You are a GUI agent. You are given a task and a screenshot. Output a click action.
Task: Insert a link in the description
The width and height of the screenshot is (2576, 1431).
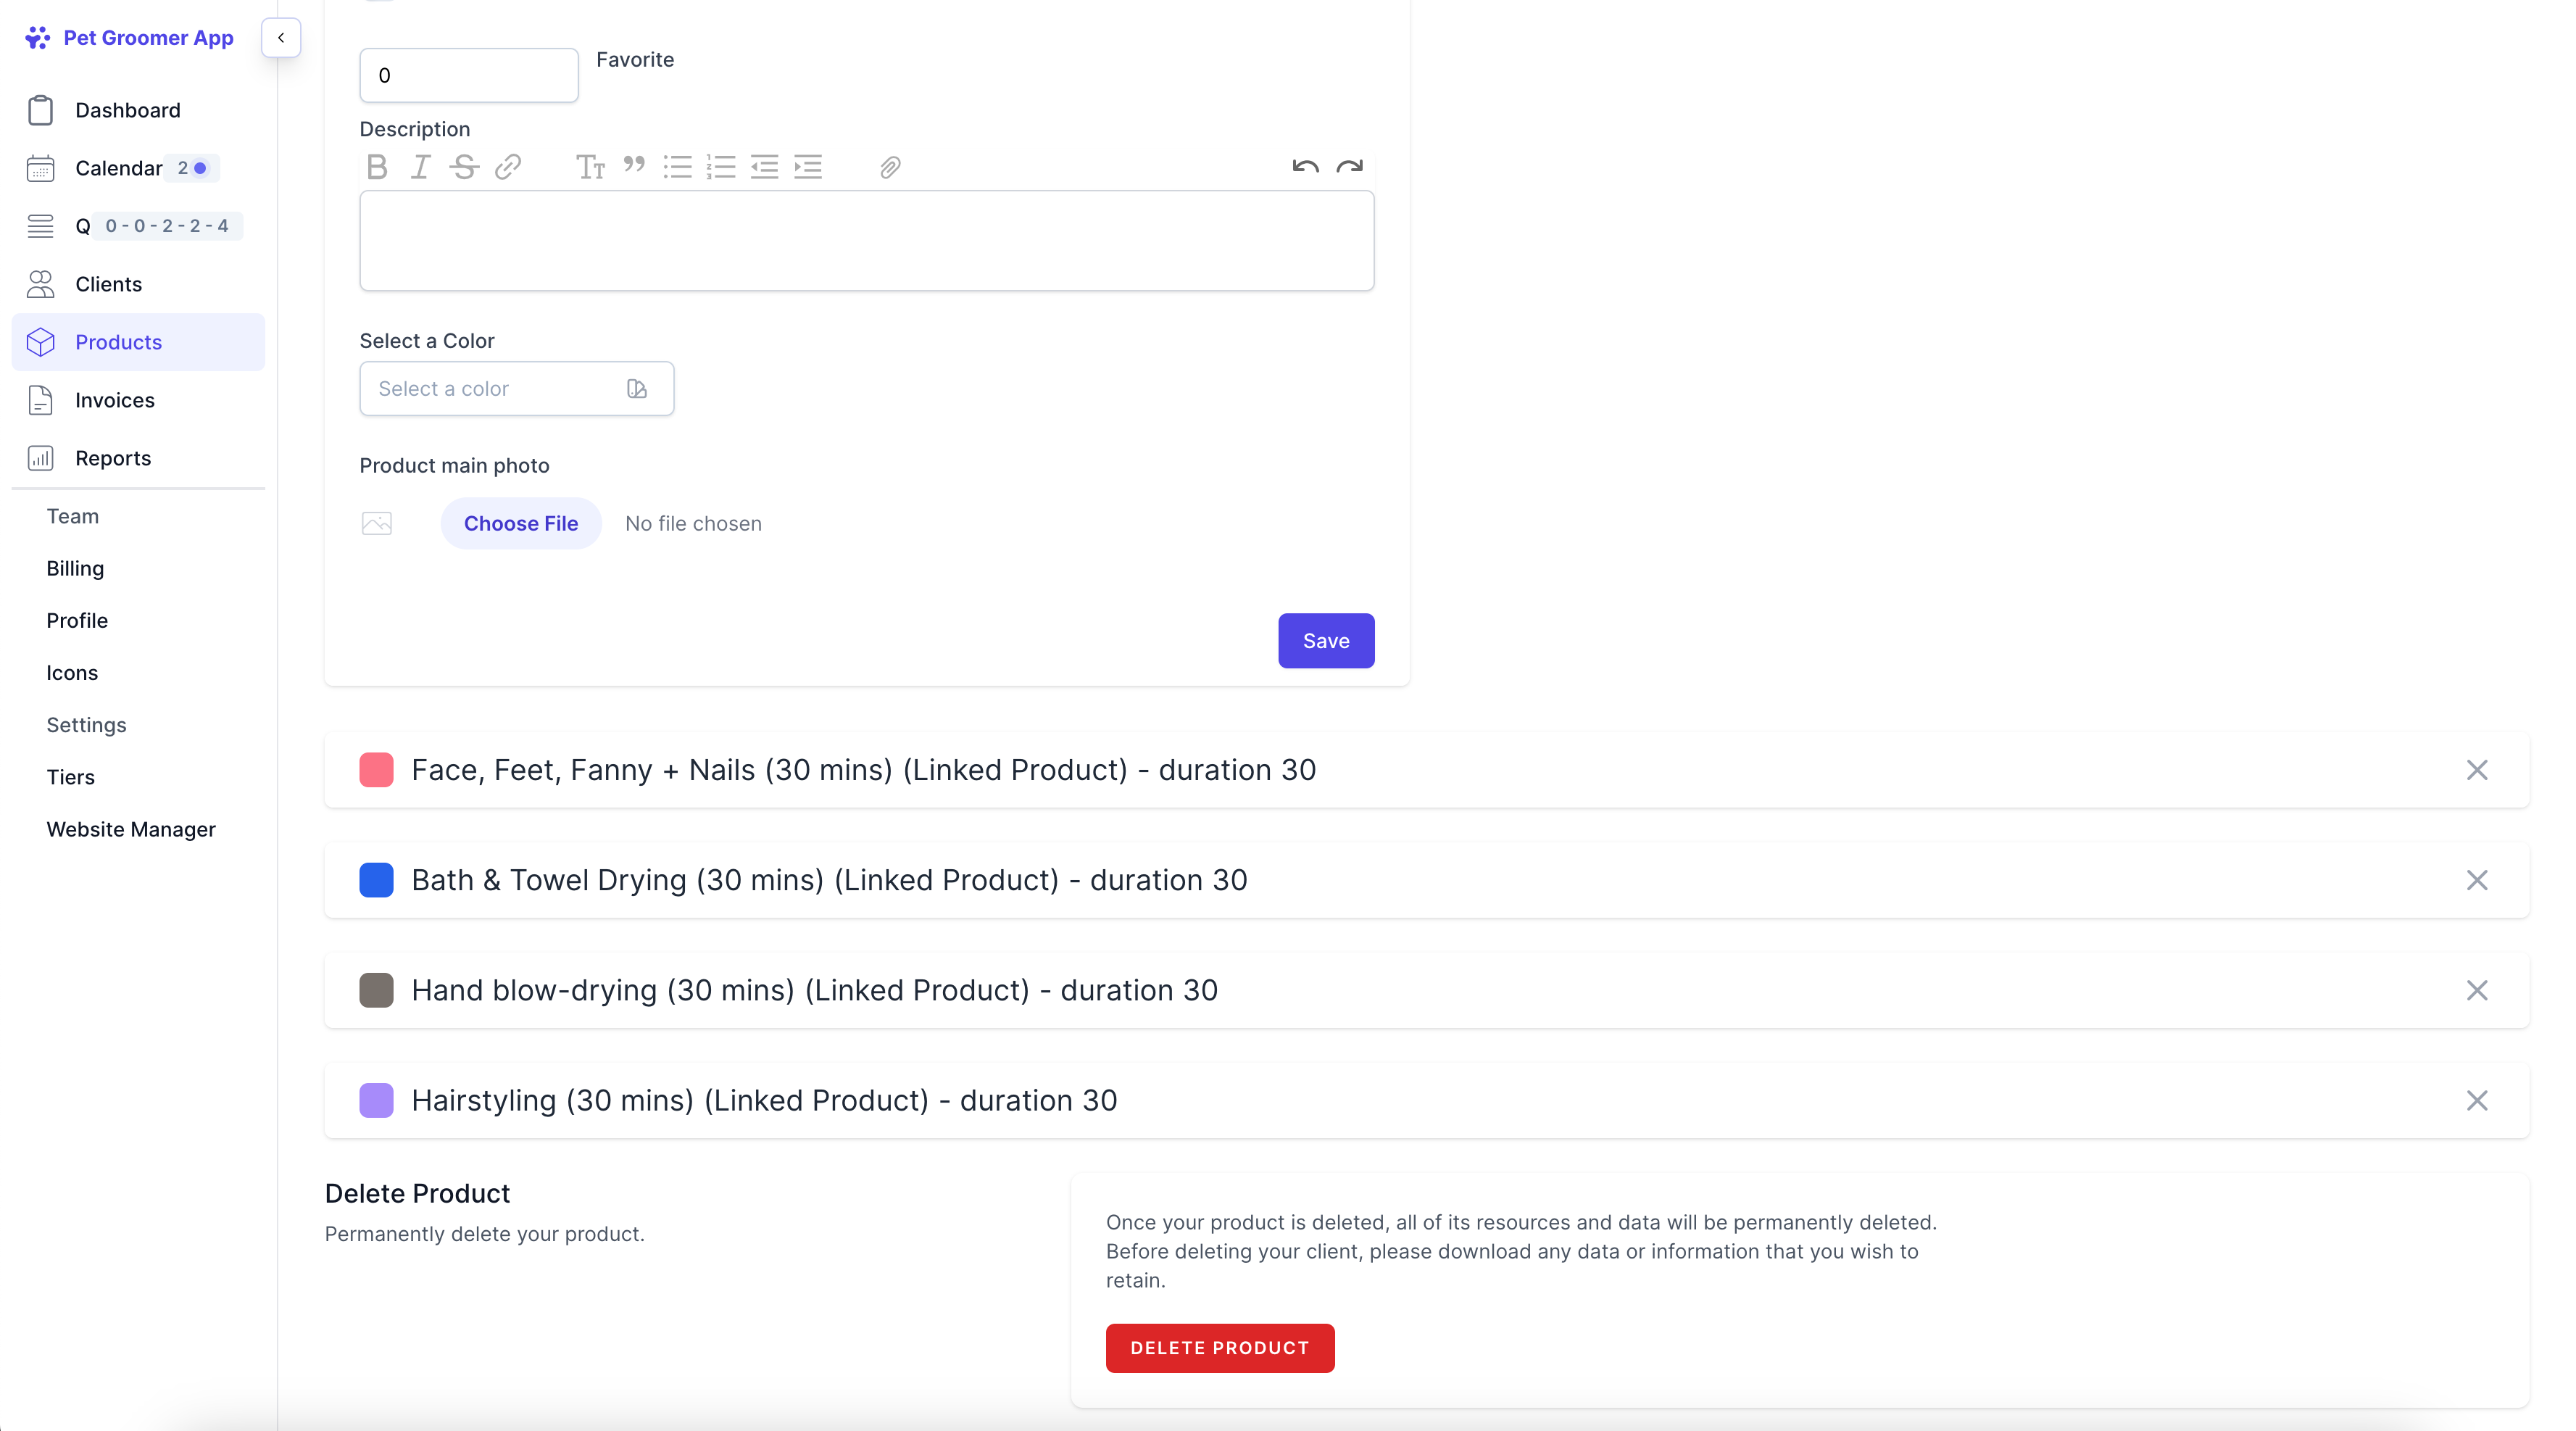click(508, 167)
